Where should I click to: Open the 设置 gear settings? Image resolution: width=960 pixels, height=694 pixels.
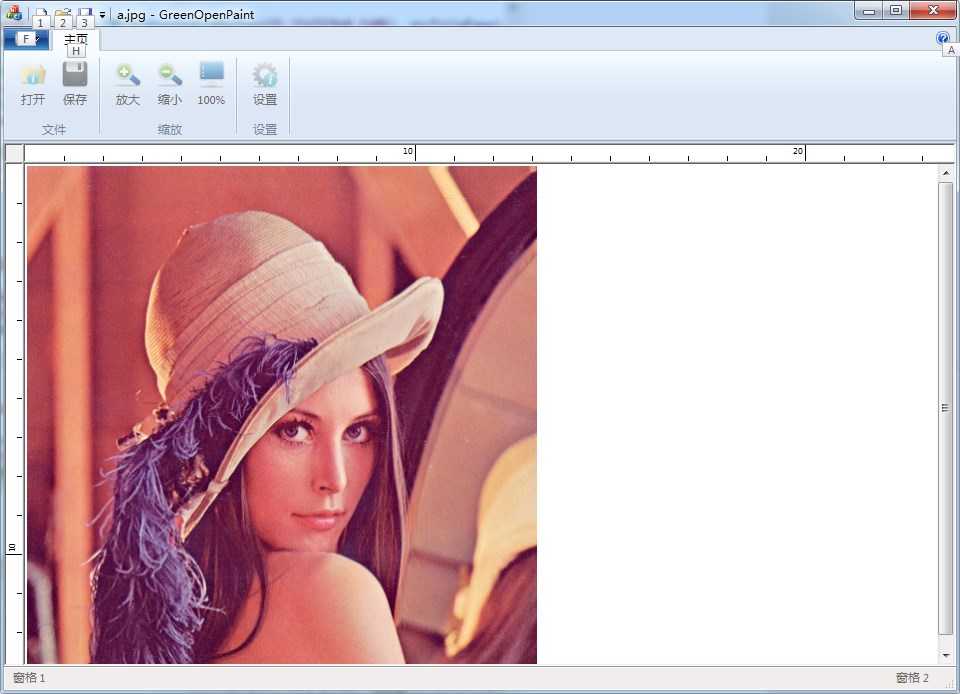265,85
